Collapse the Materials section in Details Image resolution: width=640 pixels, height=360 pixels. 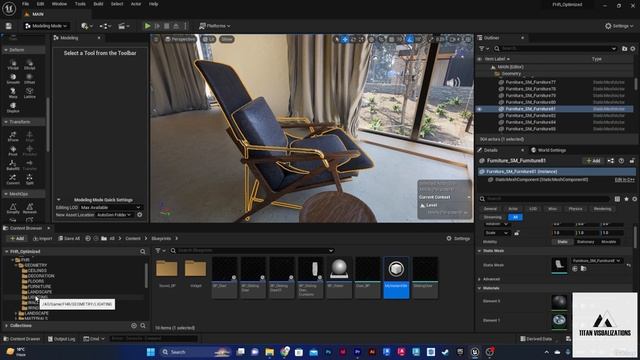[480, 288]
